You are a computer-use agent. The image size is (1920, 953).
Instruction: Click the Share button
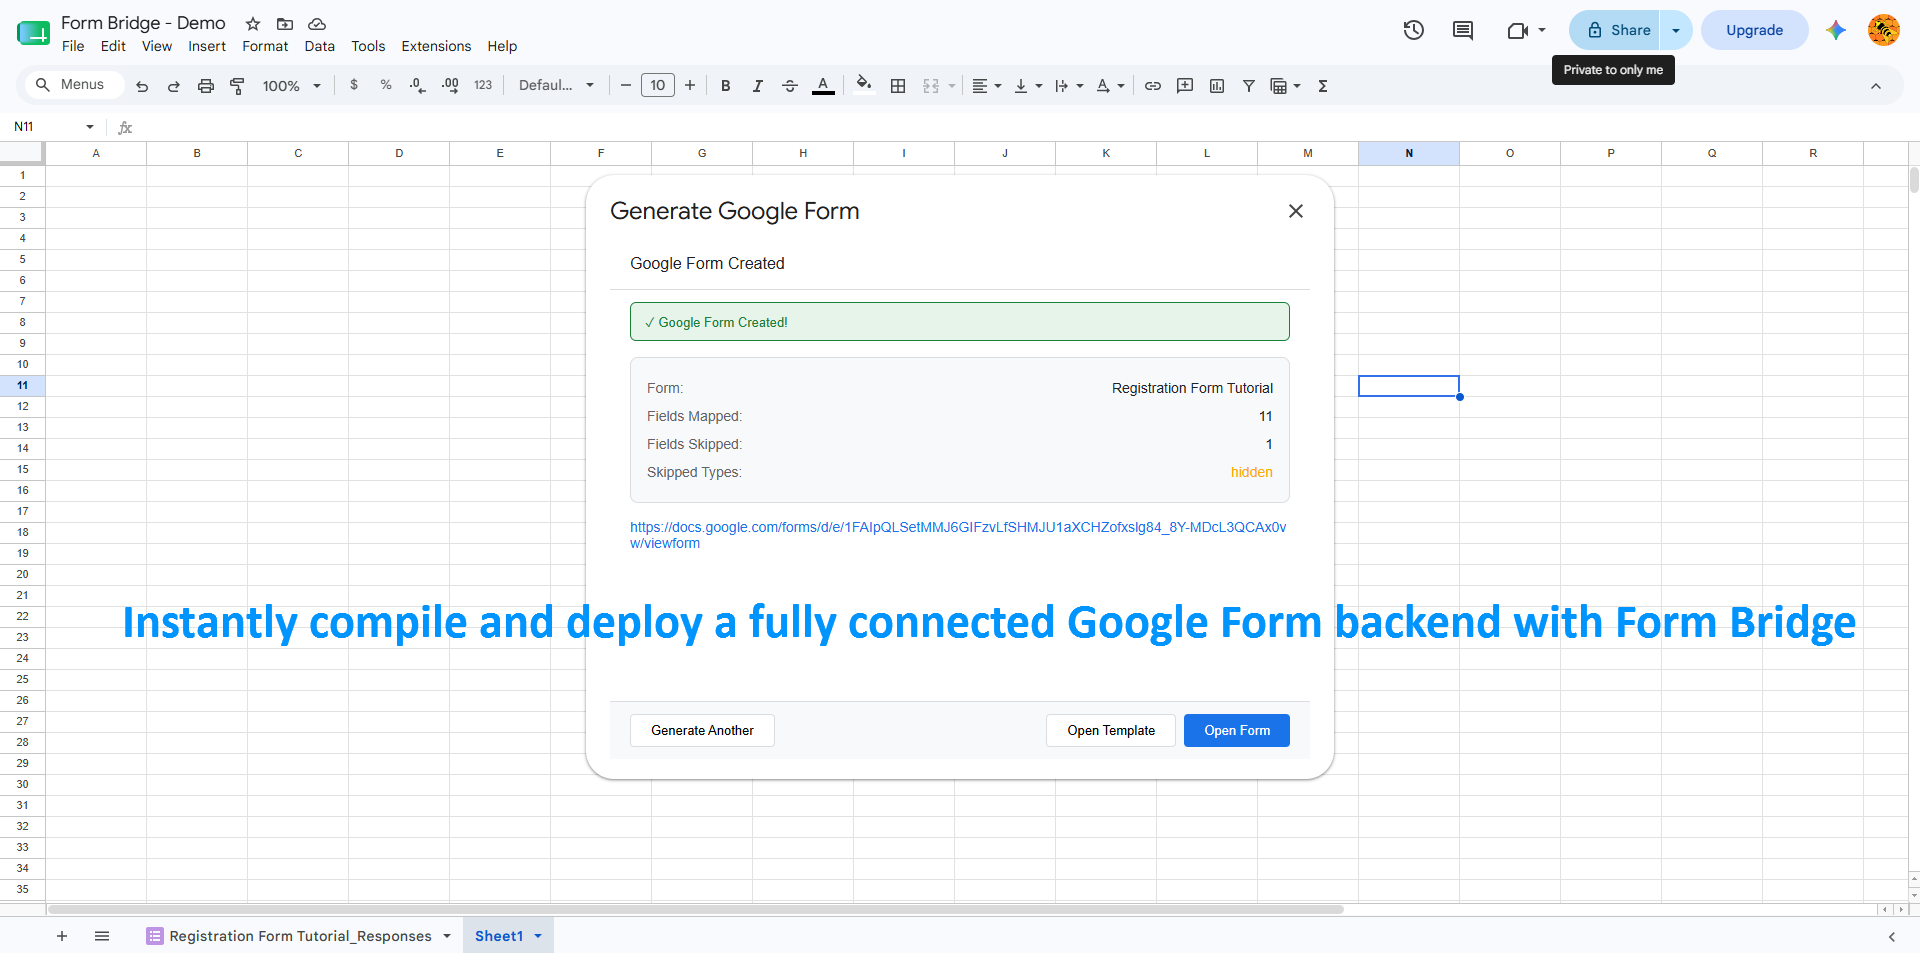tap(1615, 30)
